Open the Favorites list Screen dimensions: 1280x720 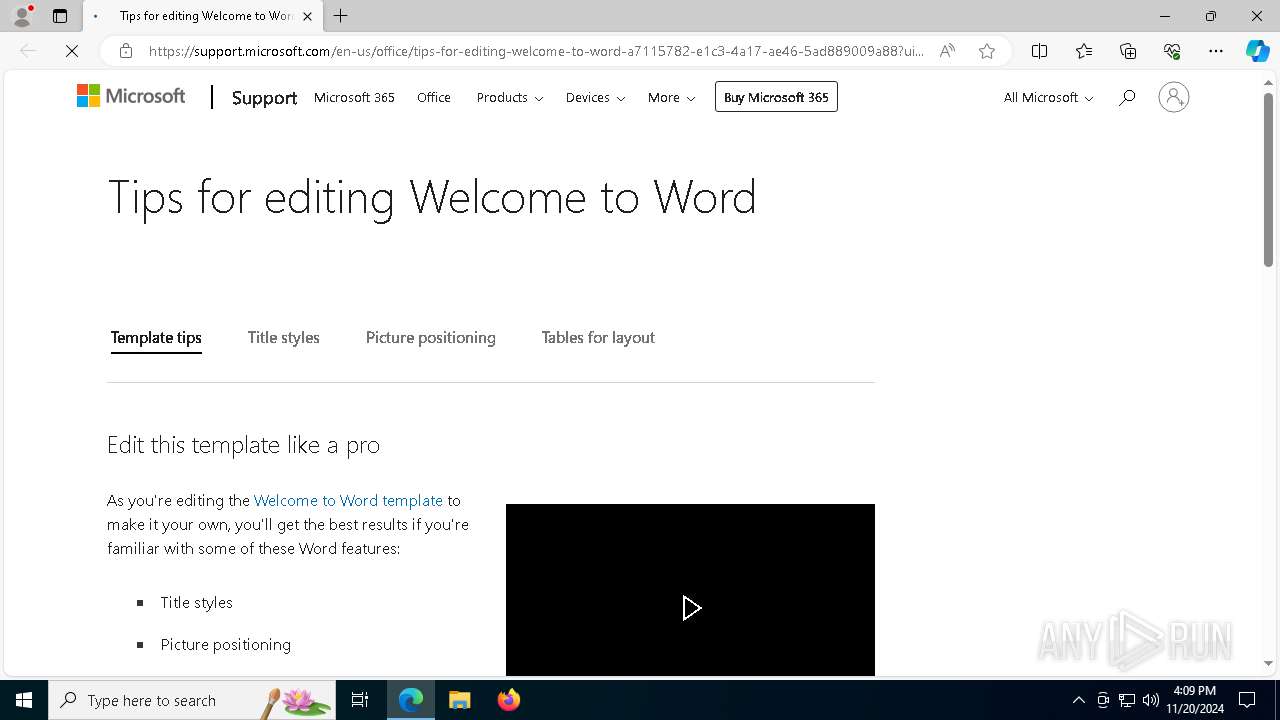point(1084,51)
